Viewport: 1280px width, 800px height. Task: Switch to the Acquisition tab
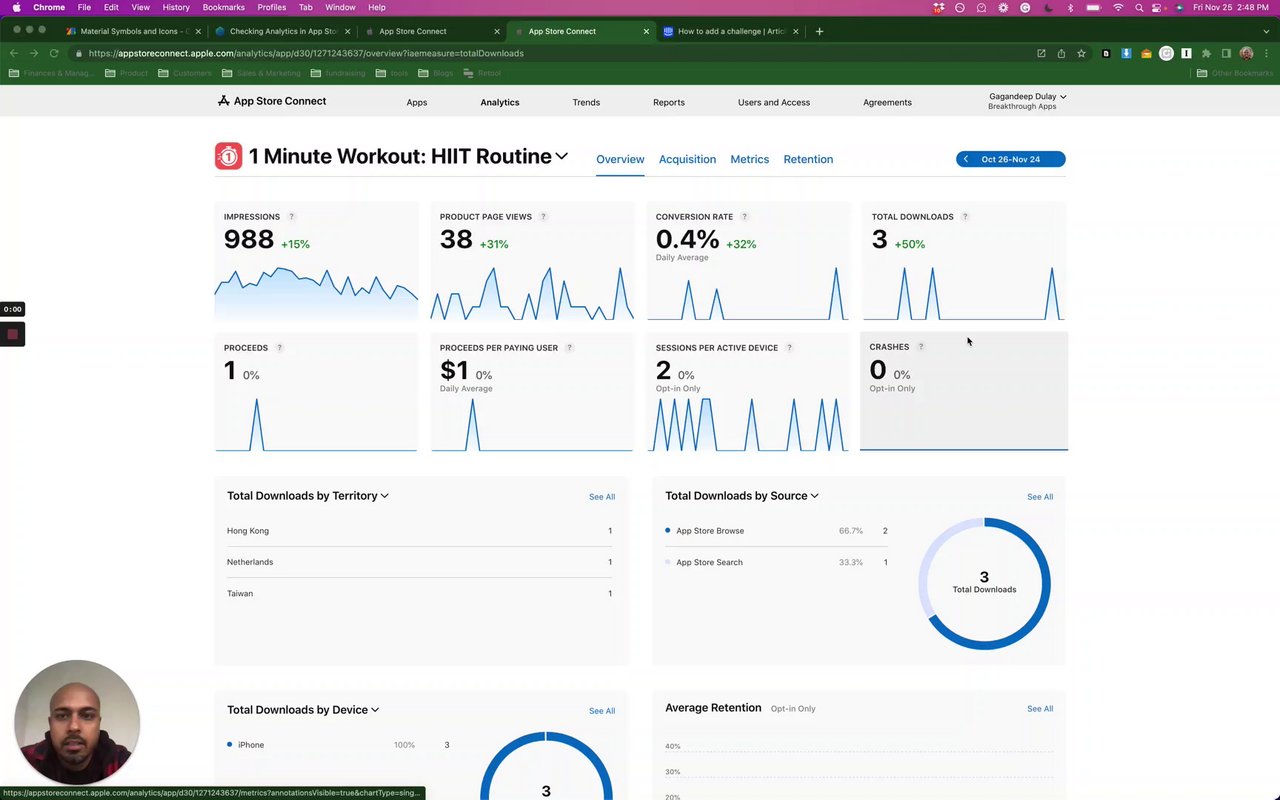point(687,159)
